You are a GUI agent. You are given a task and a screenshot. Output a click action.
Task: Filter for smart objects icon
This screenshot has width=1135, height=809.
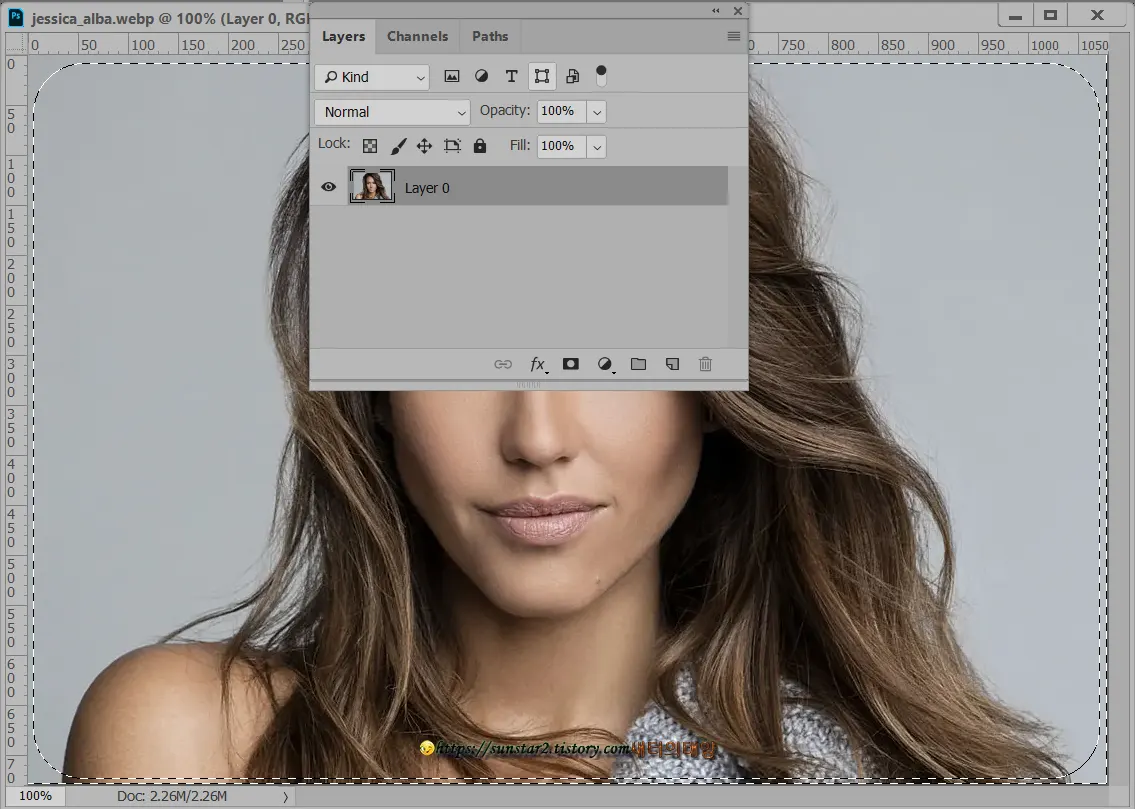(572, 76)
